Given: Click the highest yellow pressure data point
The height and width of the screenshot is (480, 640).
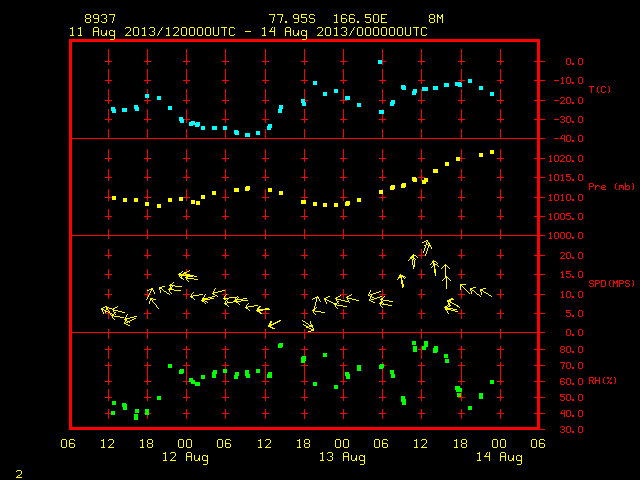Looking at the screenshot, I should click(x=492, y=152).
